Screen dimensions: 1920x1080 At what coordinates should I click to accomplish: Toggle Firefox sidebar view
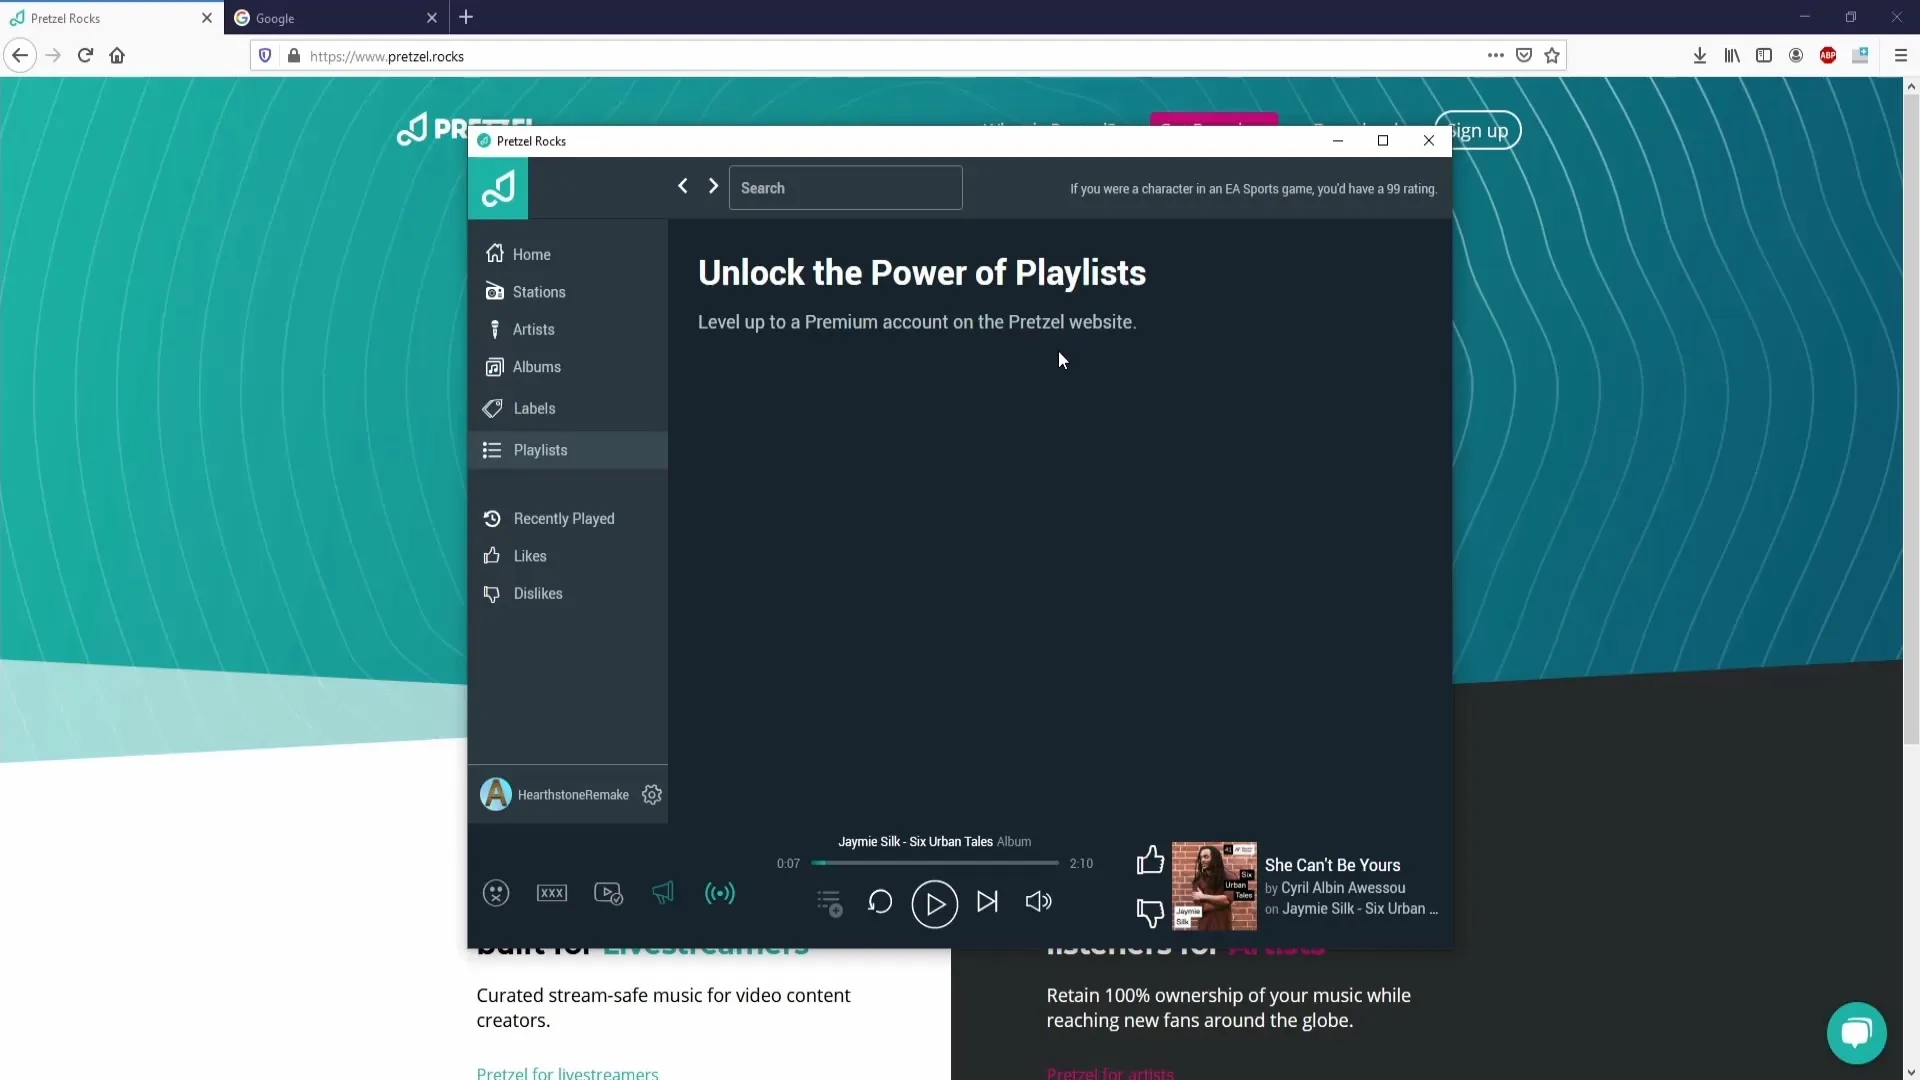point(1764,56)
